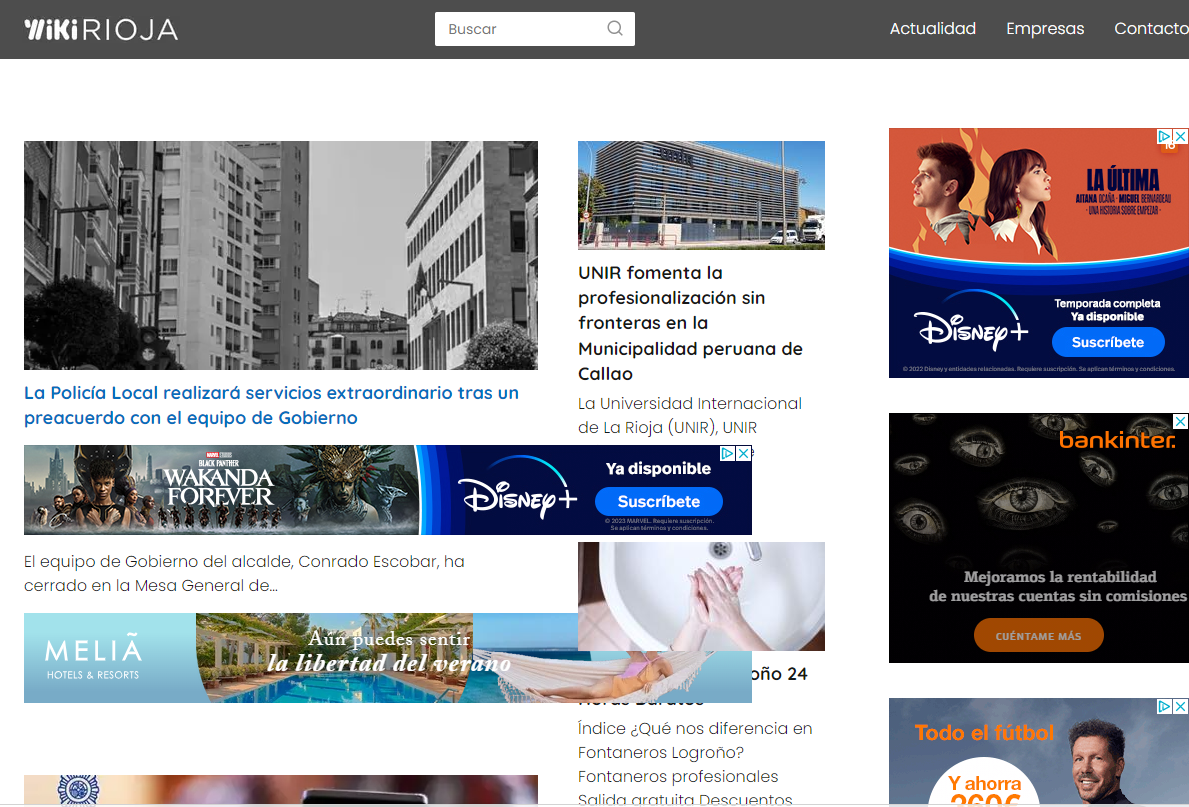
Task: Open the Contacto page
Action: pyautogui.click(x=1151, y=29)
